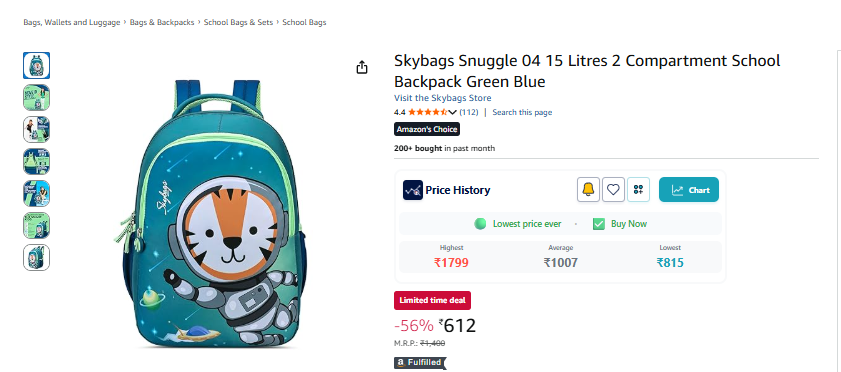The height and width of the screenshot is (372, 841).
Task: Click the main tiger astronaut backpack image
Action: coord(210,213)
